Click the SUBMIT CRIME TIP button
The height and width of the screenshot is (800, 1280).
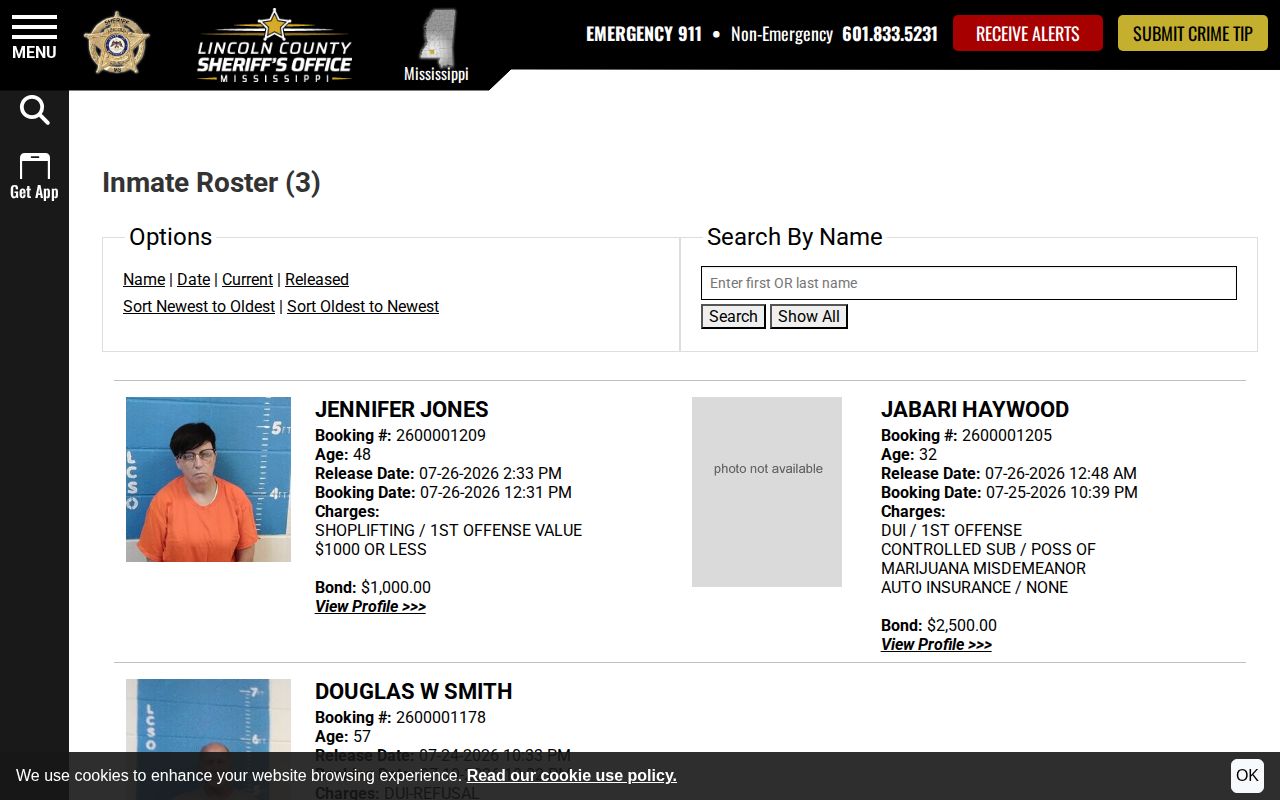click(1192, 33)
